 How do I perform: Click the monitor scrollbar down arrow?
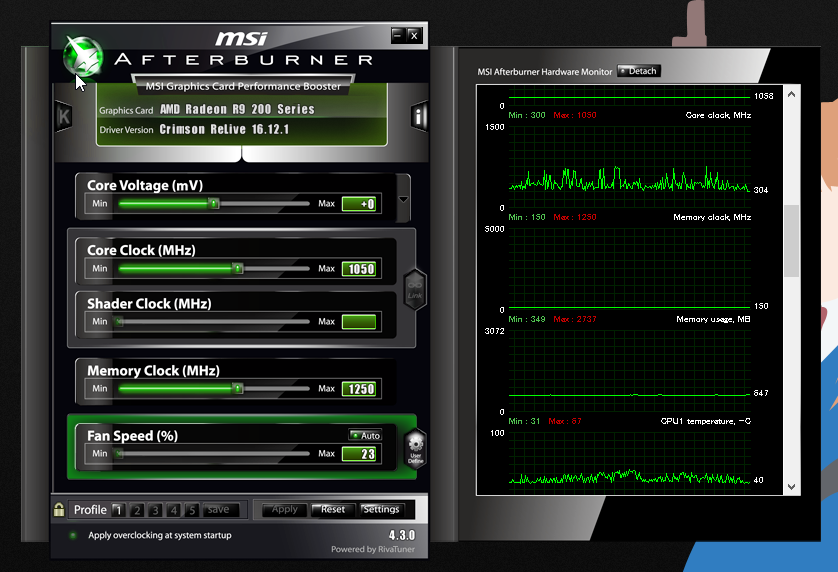tap(792, 486)
